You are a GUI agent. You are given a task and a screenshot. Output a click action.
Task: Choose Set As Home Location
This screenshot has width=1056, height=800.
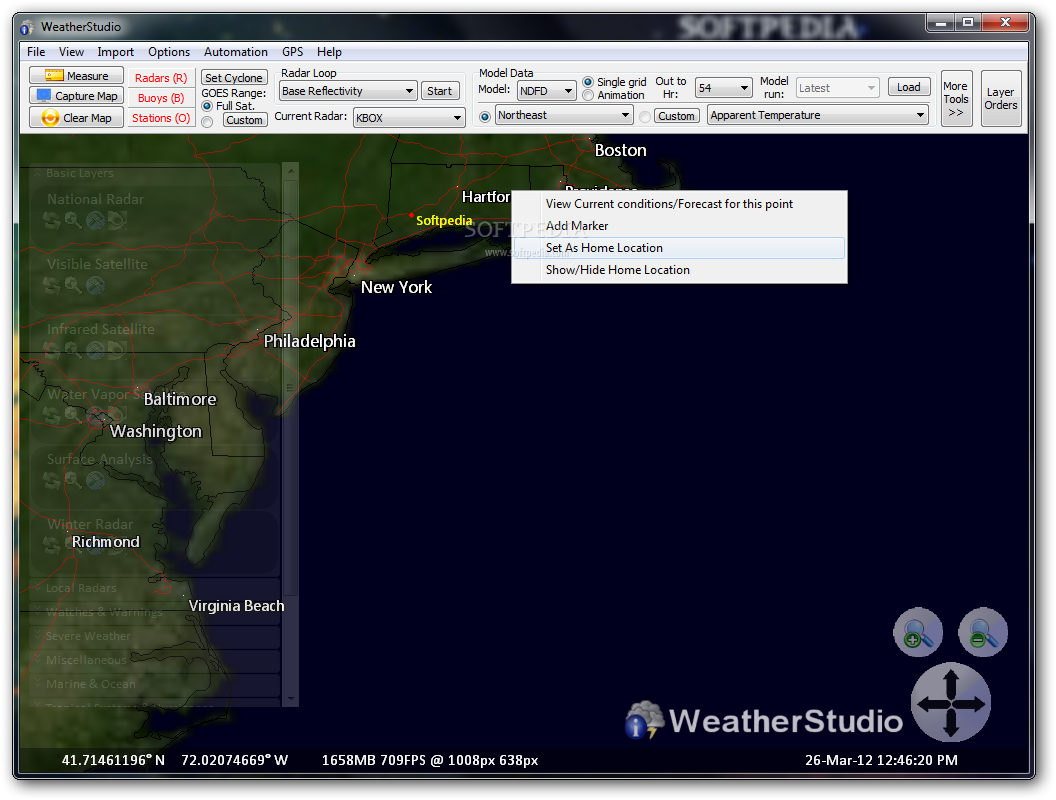[x=679, y=248]
